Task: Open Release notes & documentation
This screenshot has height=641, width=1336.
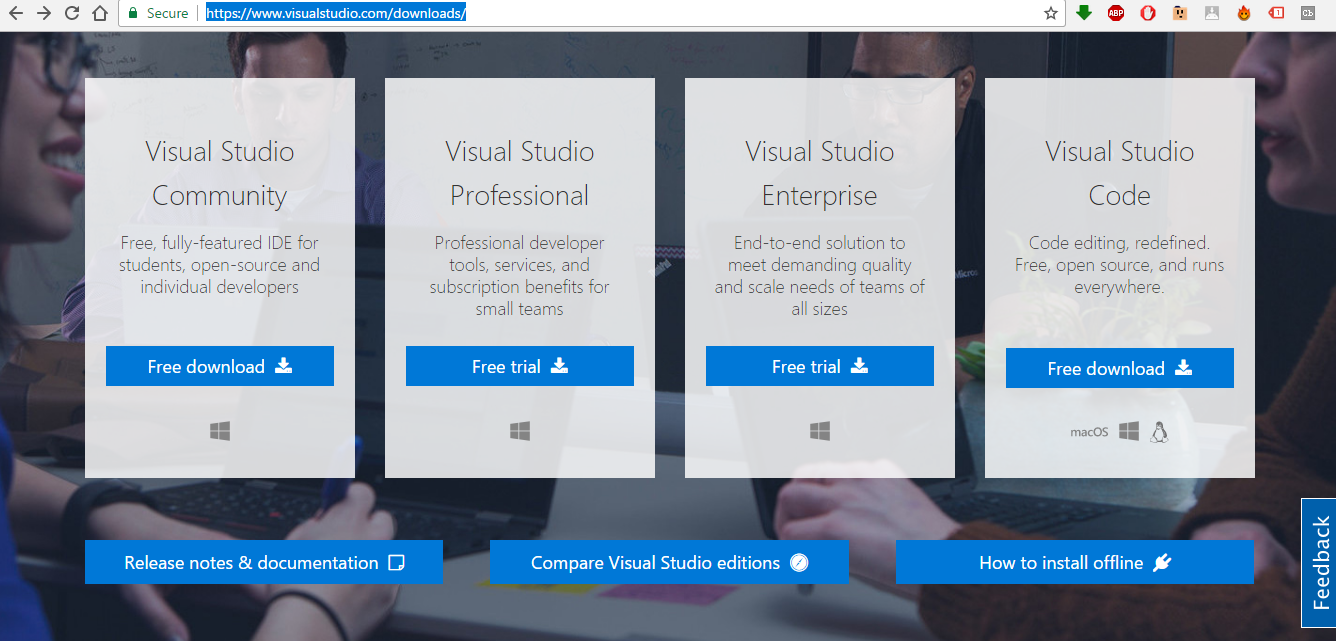Action: tap(264, 562)
